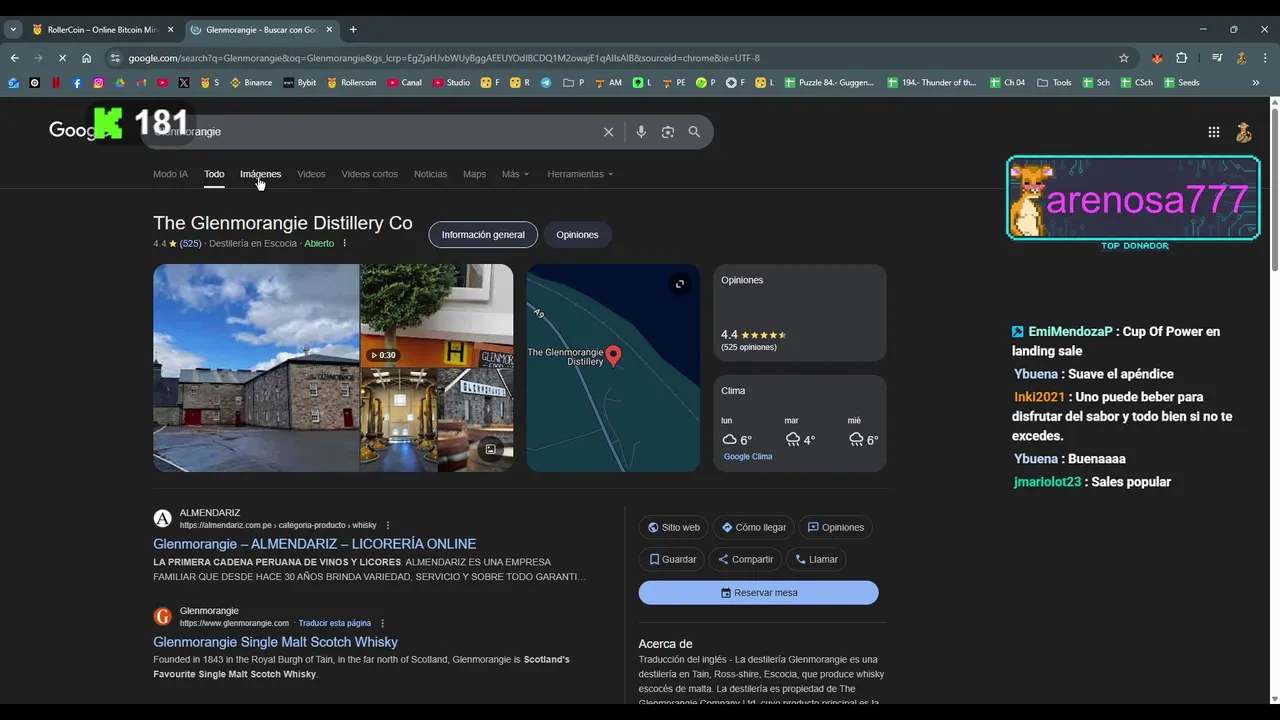Click the magnifying glass search icon
The image size is (1280, 720).
(694, 132)
